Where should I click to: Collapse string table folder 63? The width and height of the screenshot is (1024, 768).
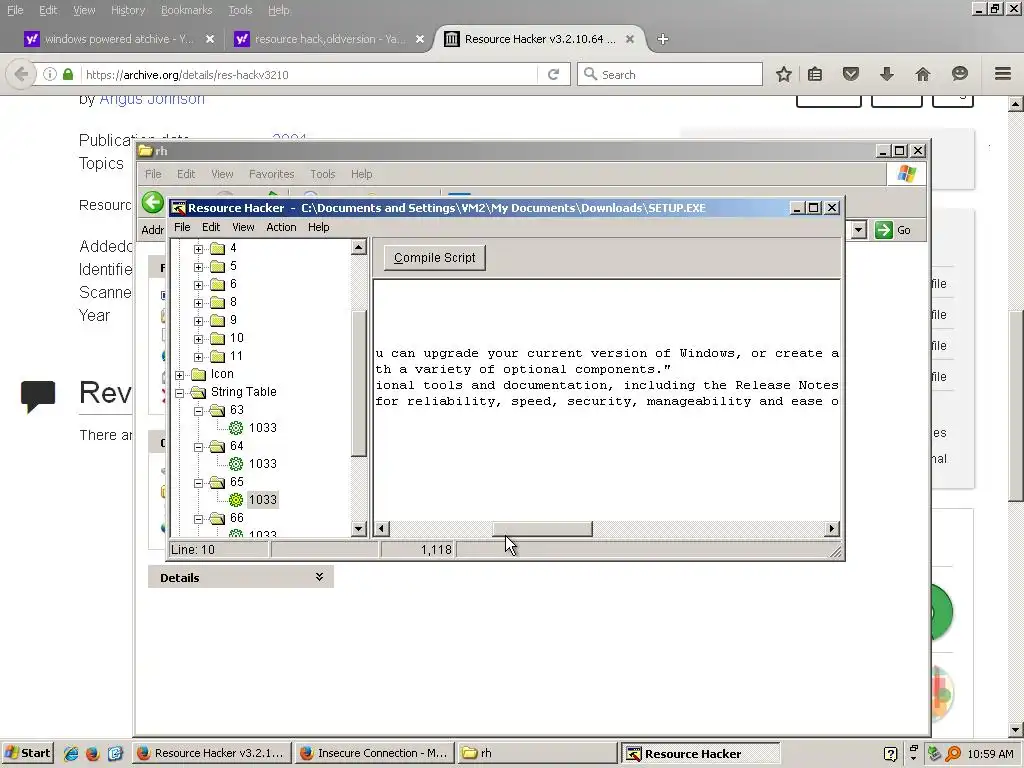click(x=199, y=411)
